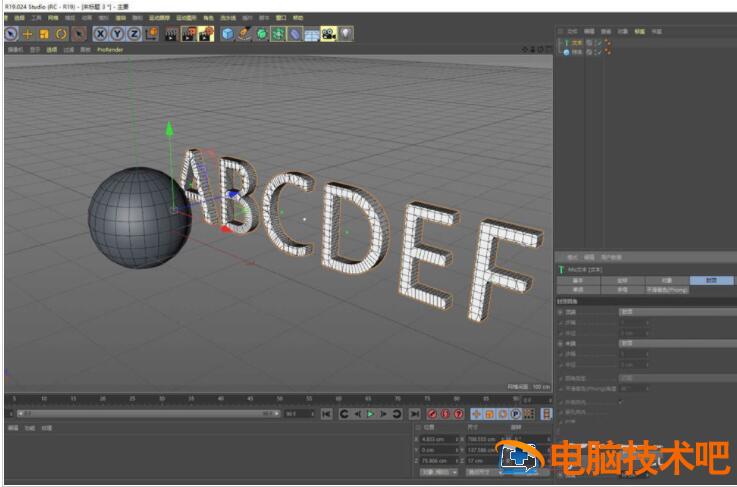Toggle Autokeying red button

tap(446, 414)
